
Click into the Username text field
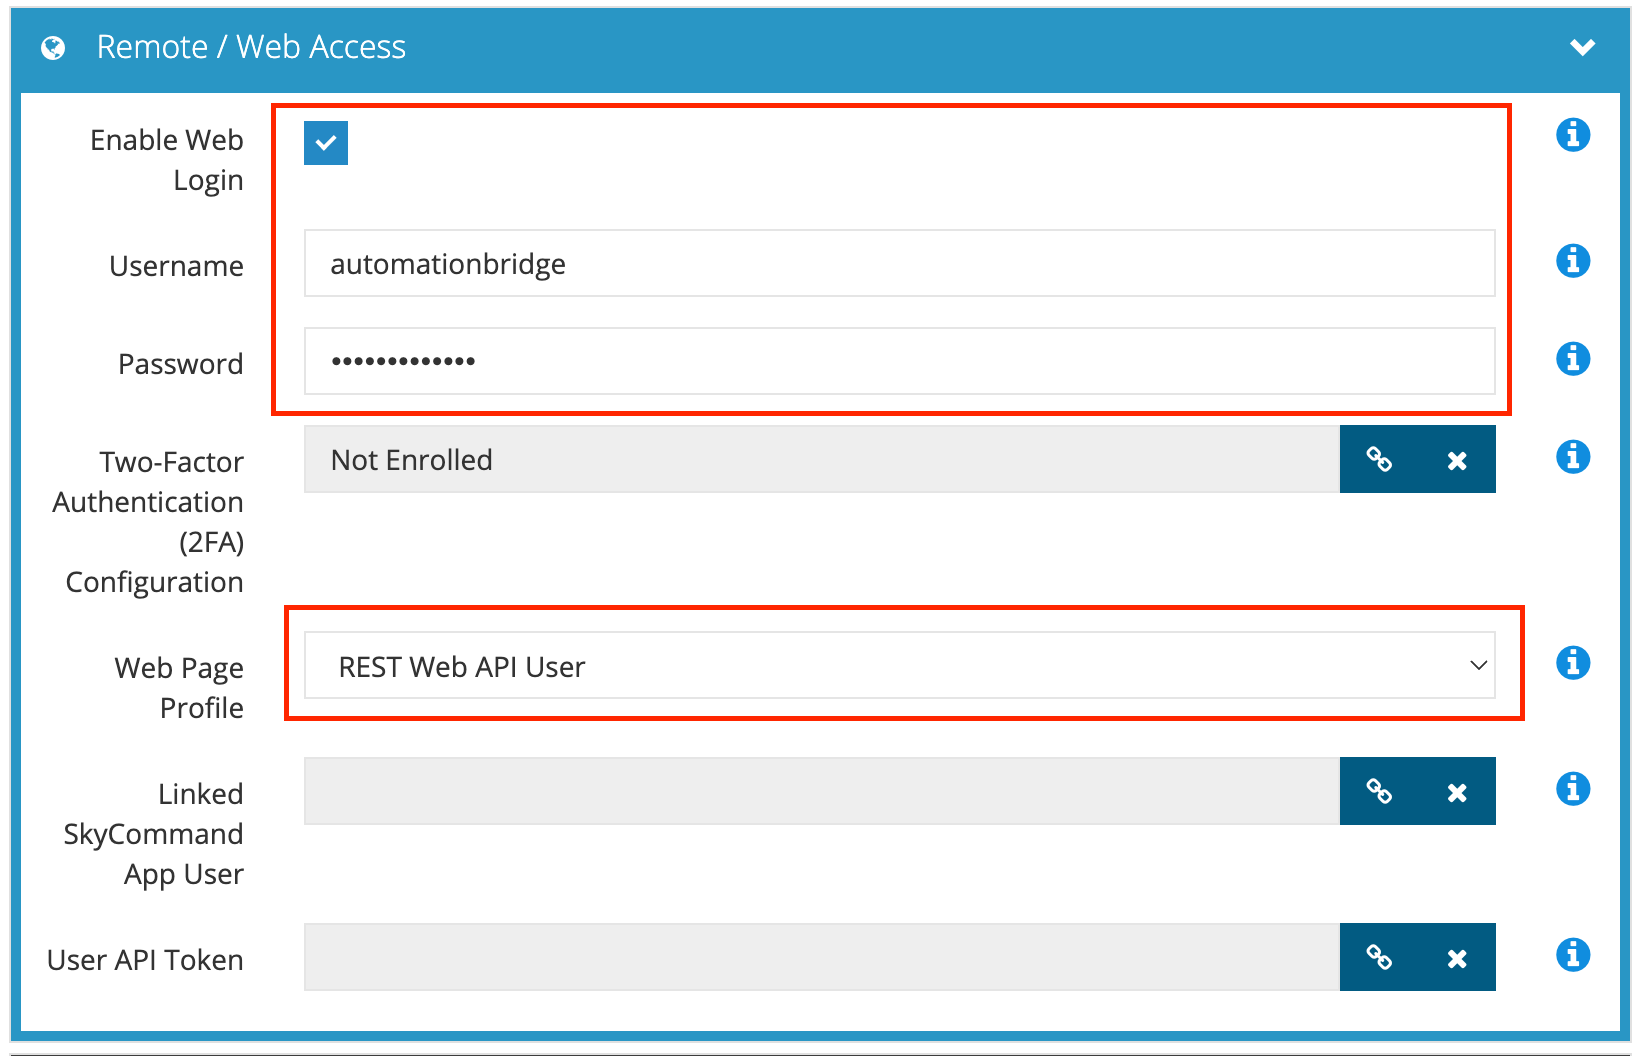899,264
